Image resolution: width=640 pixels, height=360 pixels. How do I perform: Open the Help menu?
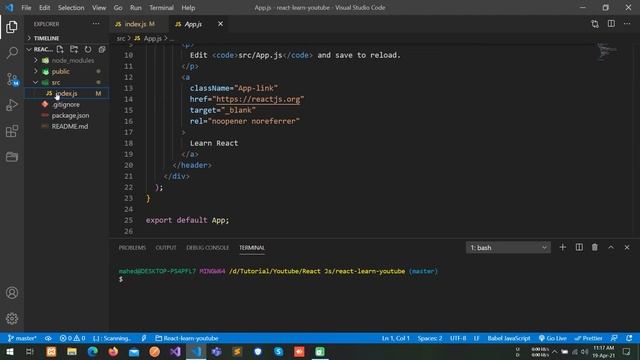188,8
